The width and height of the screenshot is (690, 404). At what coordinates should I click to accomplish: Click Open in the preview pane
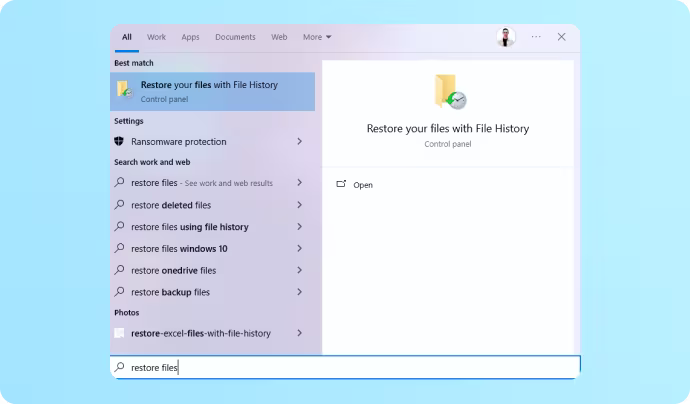tap(354, 185)
